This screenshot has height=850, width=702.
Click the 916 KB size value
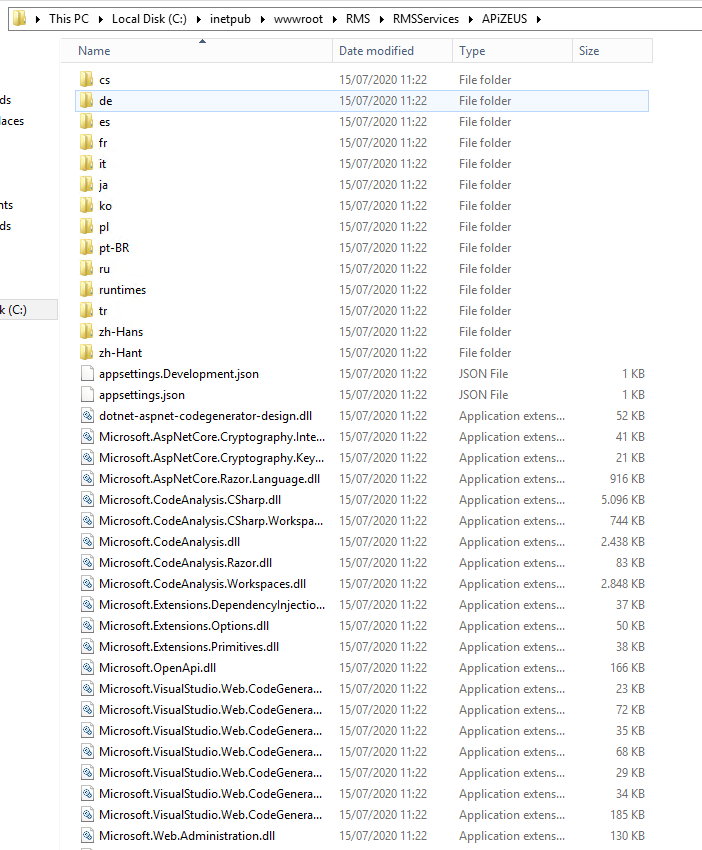coord(627,479)
